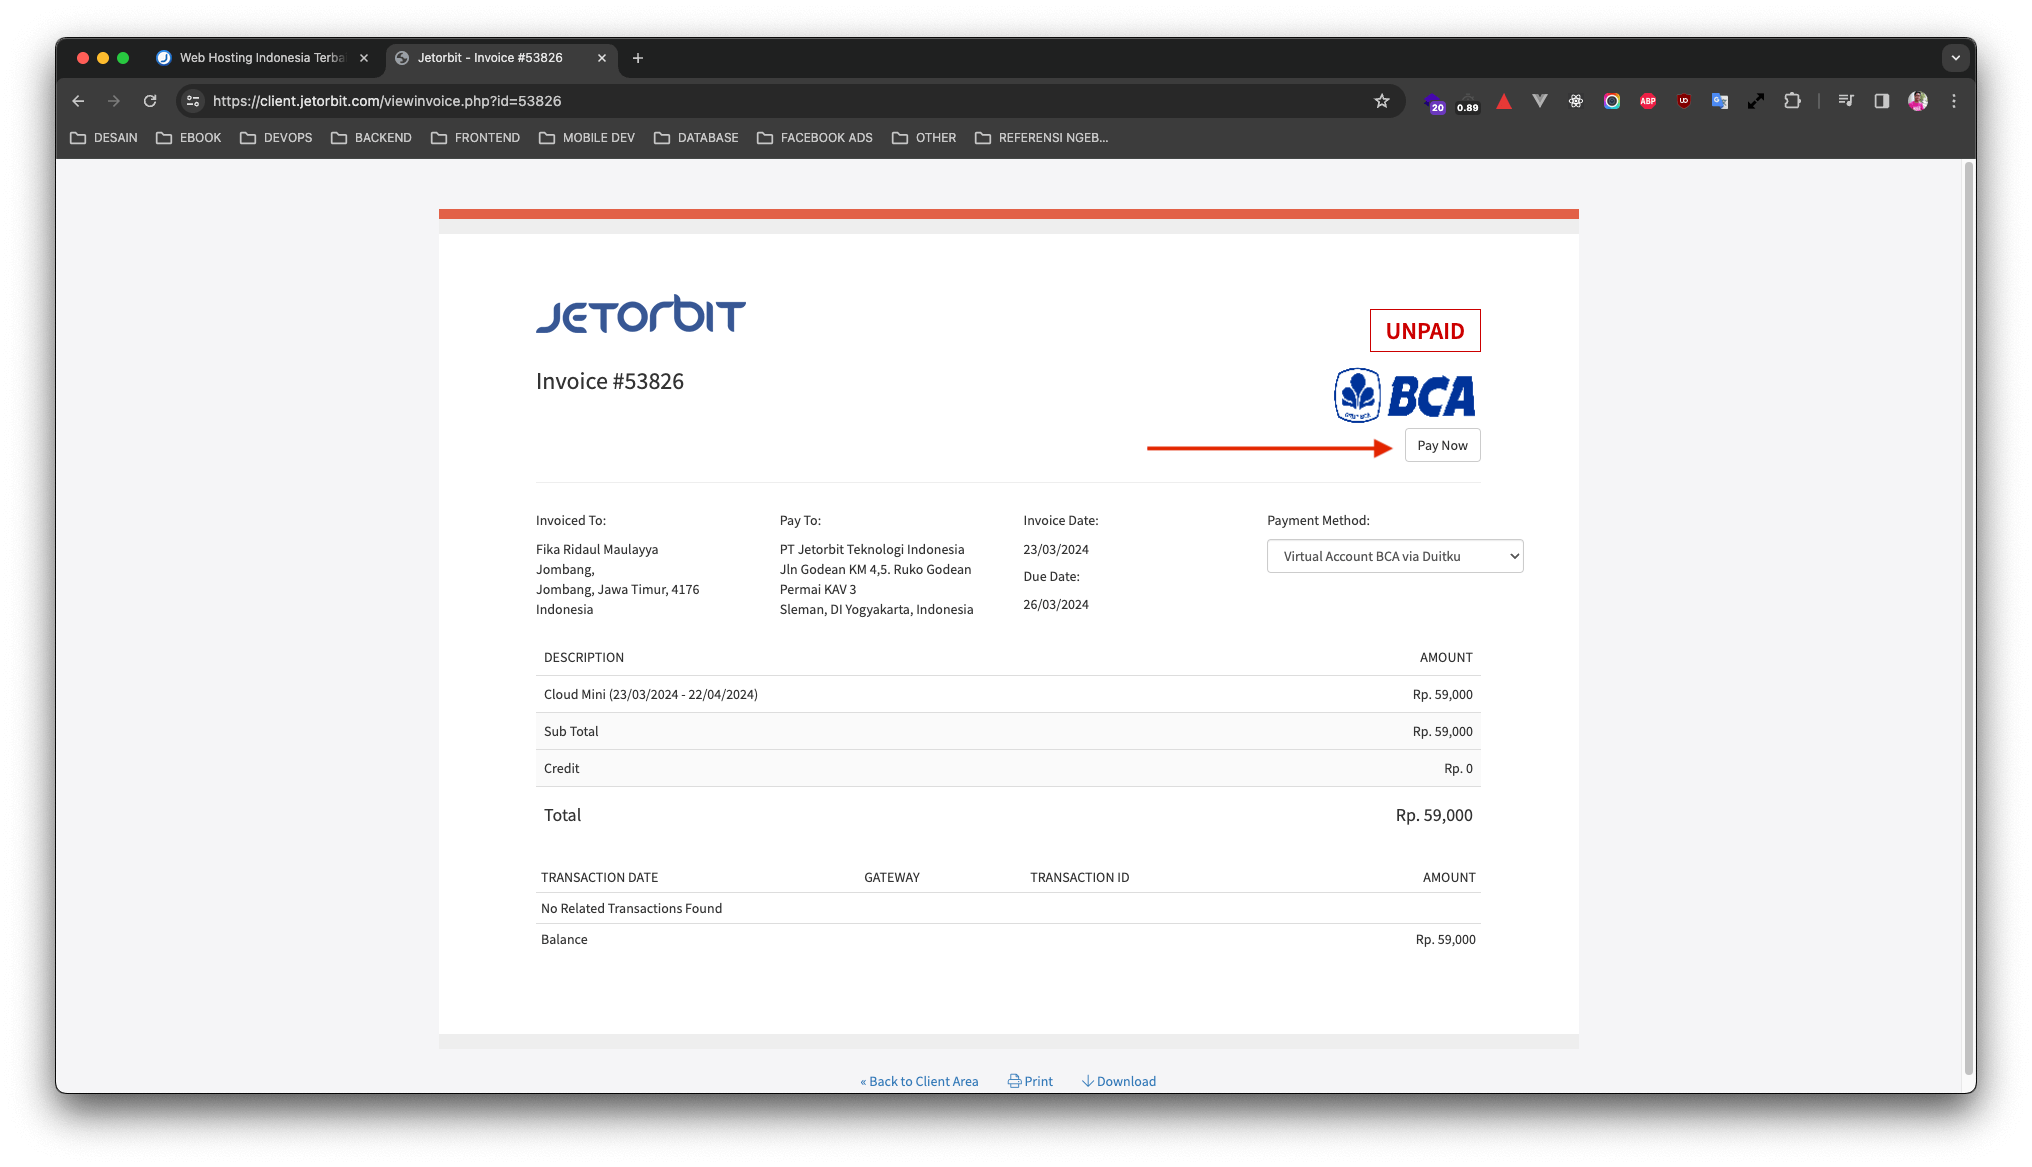Click the Credit amount Rp. 0

point(1458,768)
